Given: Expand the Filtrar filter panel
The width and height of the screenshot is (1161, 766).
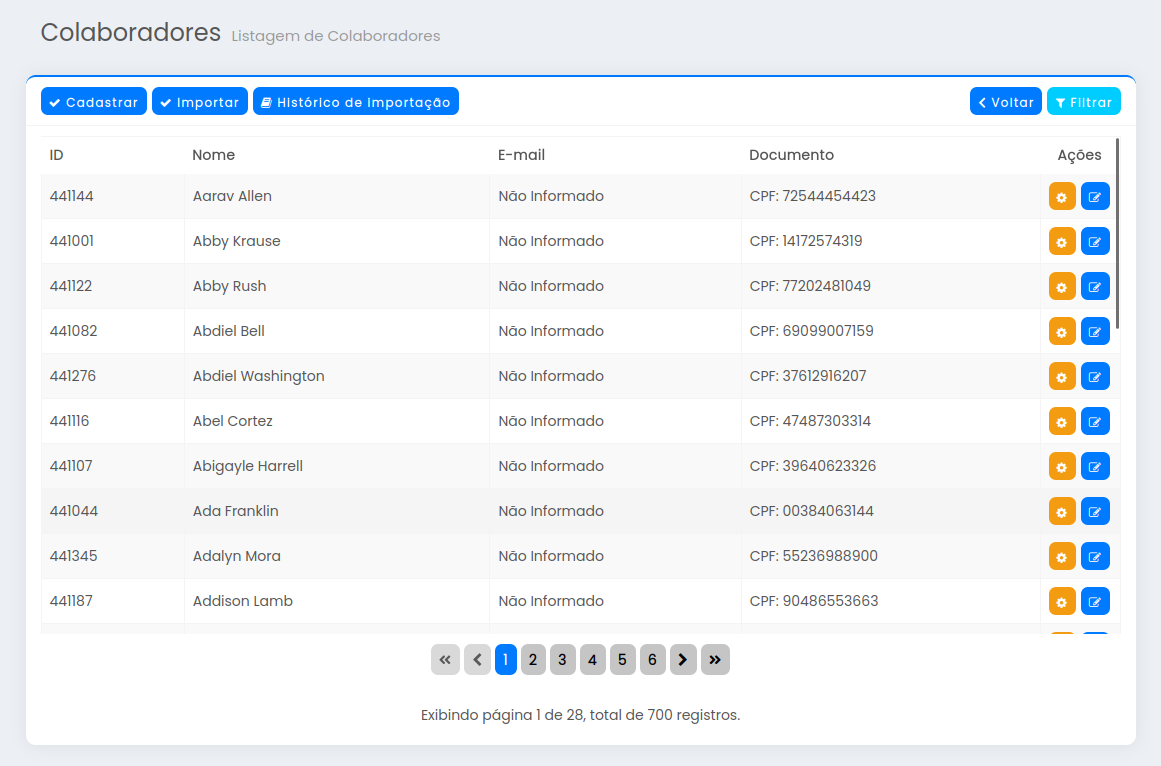Looking at the screenshot, I should click(x=1083, y=102).
